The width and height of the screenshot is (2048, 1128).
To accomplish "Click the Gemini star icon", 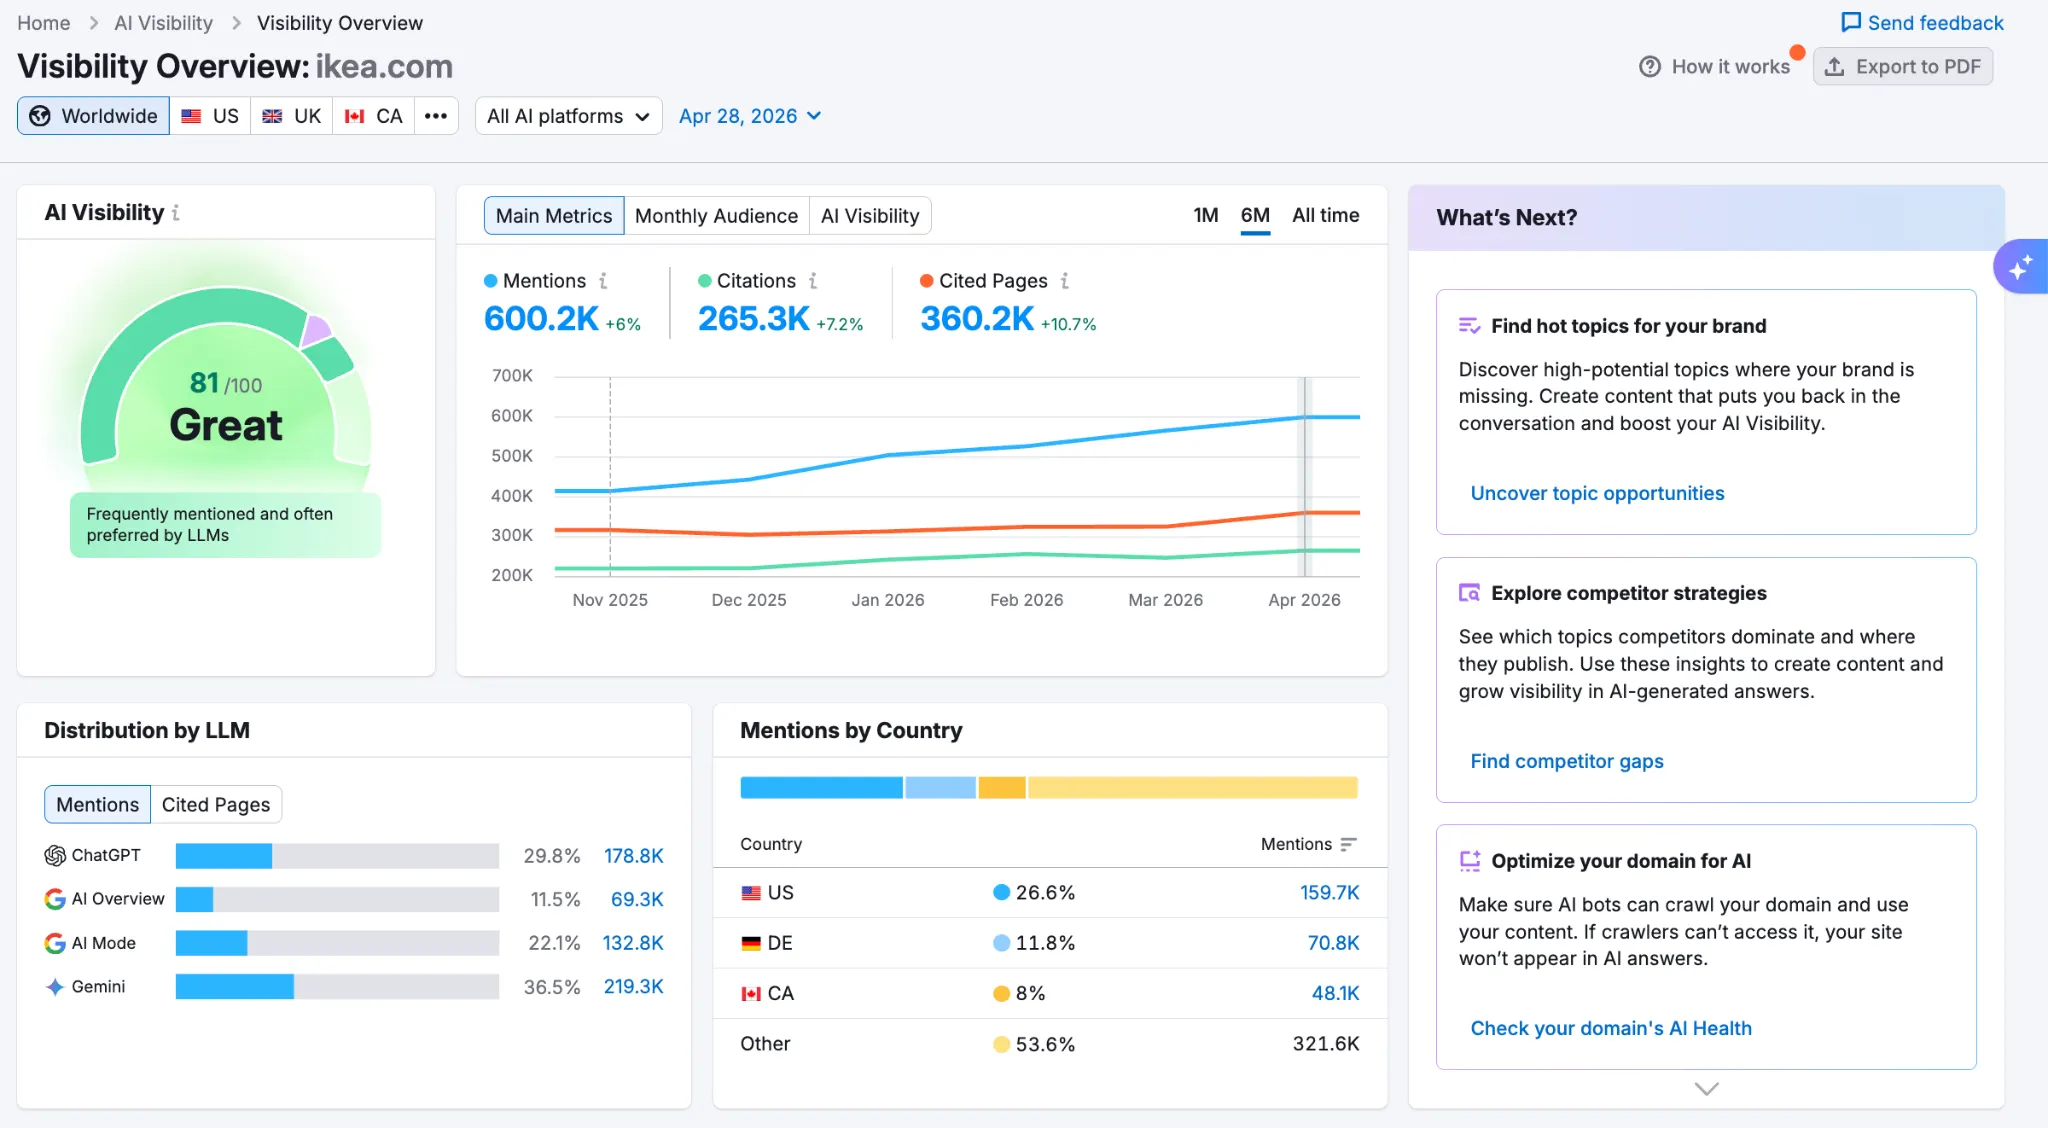I will [x=55, y=987].
